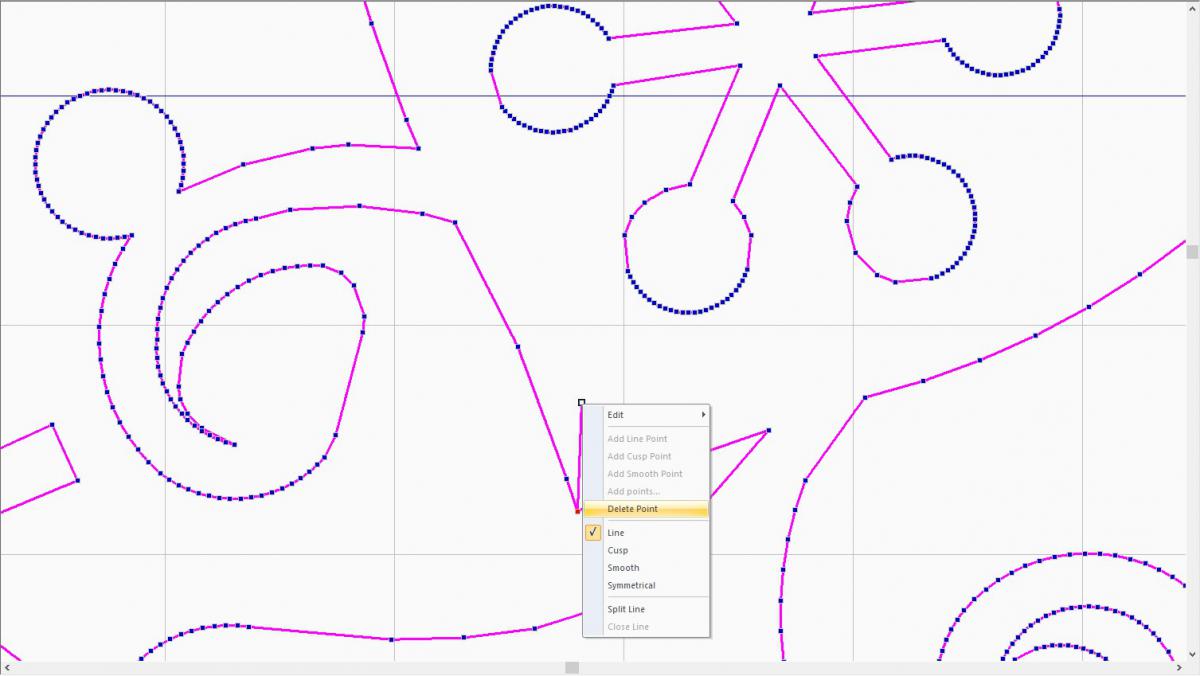Click the Add Cusp Point entry
Viewport: 1200px width, 676px height.
pos(639,456)
